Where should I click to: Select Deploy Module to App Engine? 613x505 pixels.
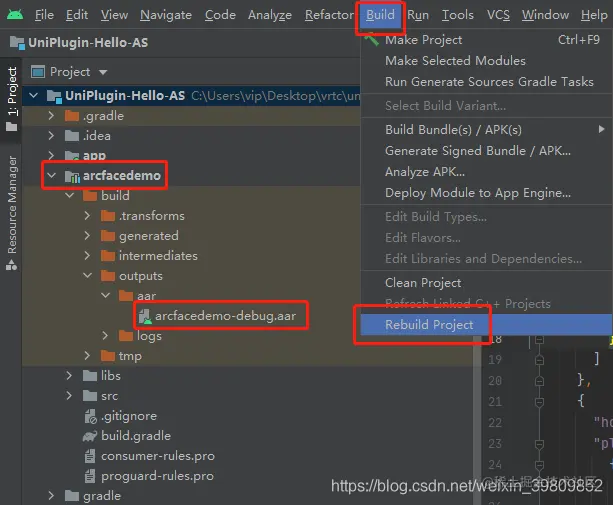pyautogui.click(x=486, y=193)
